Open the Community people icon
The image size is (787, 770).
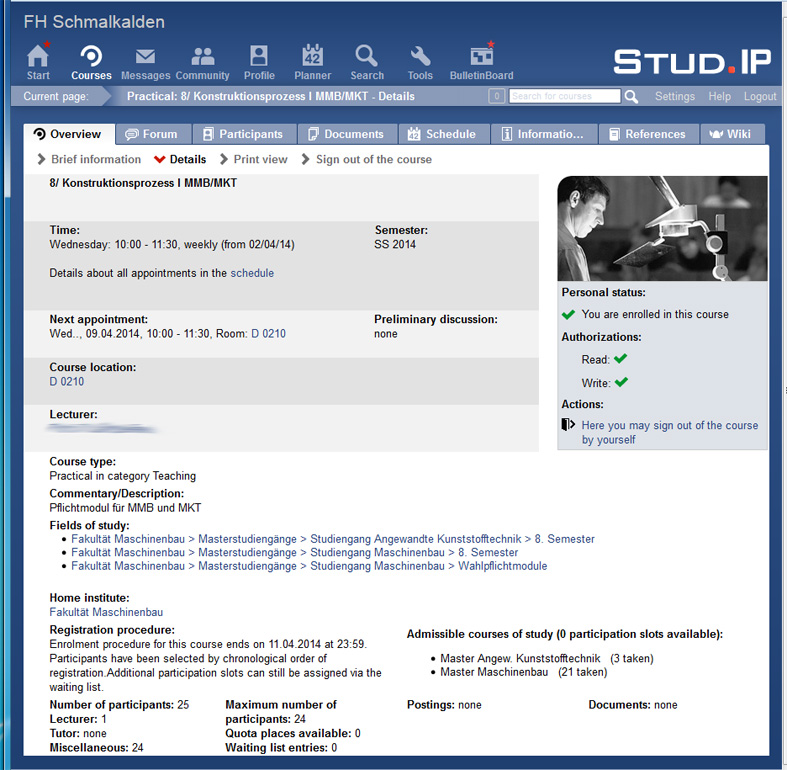[x=203, y=56]
